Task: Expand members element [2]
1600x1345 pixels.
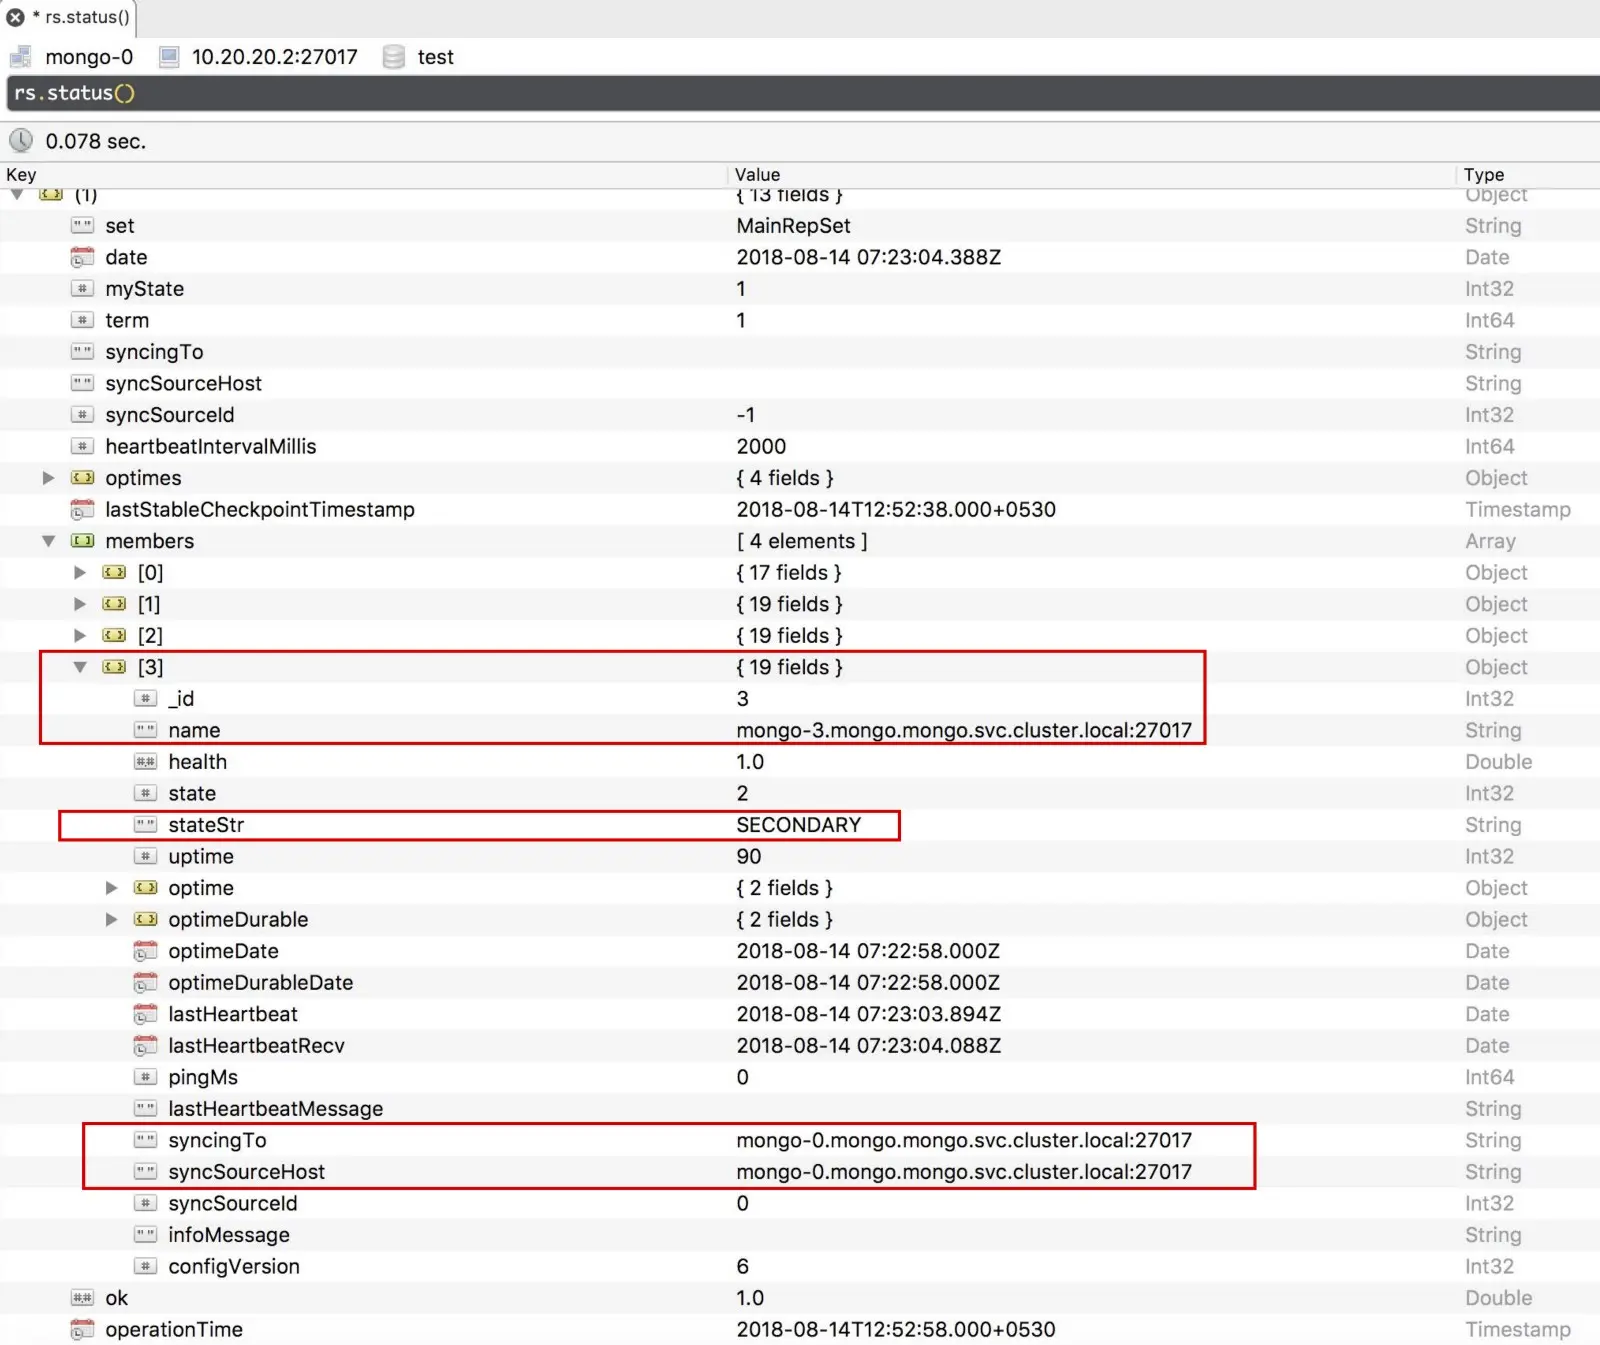Action: (x=80, y=636)
